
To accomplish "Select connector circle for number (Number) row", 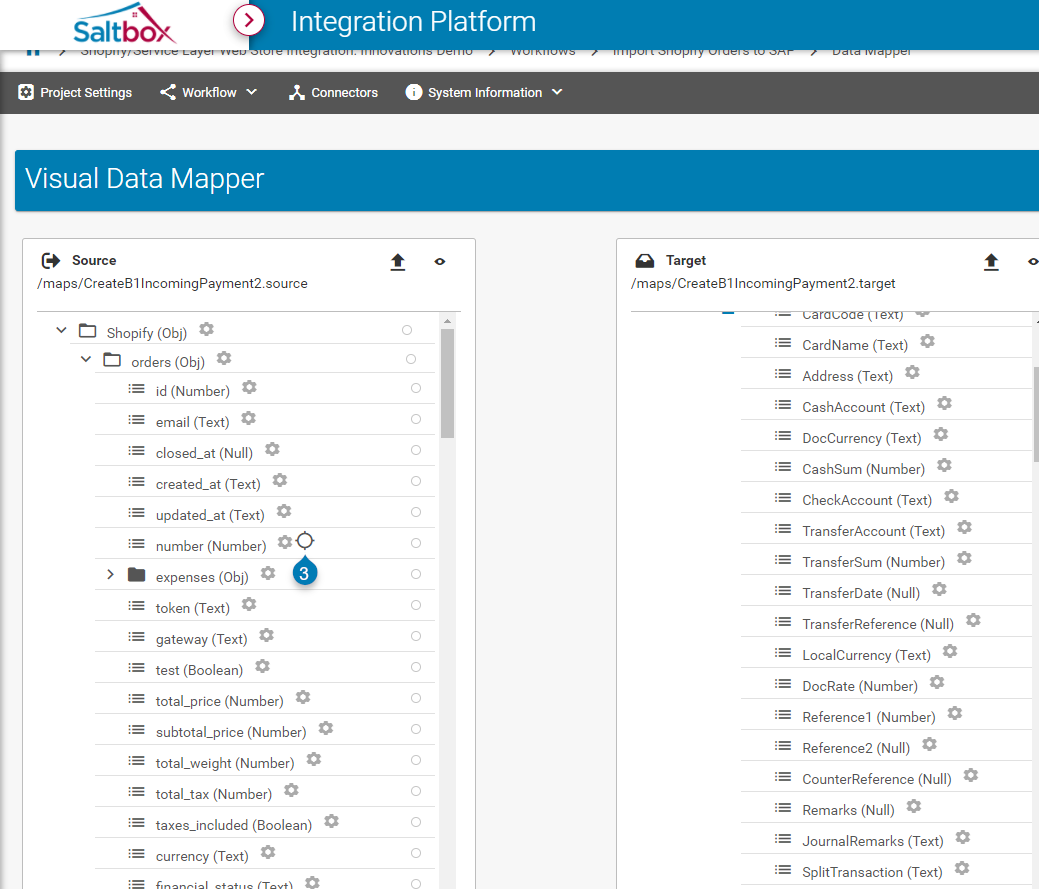I will pos(416,543).
